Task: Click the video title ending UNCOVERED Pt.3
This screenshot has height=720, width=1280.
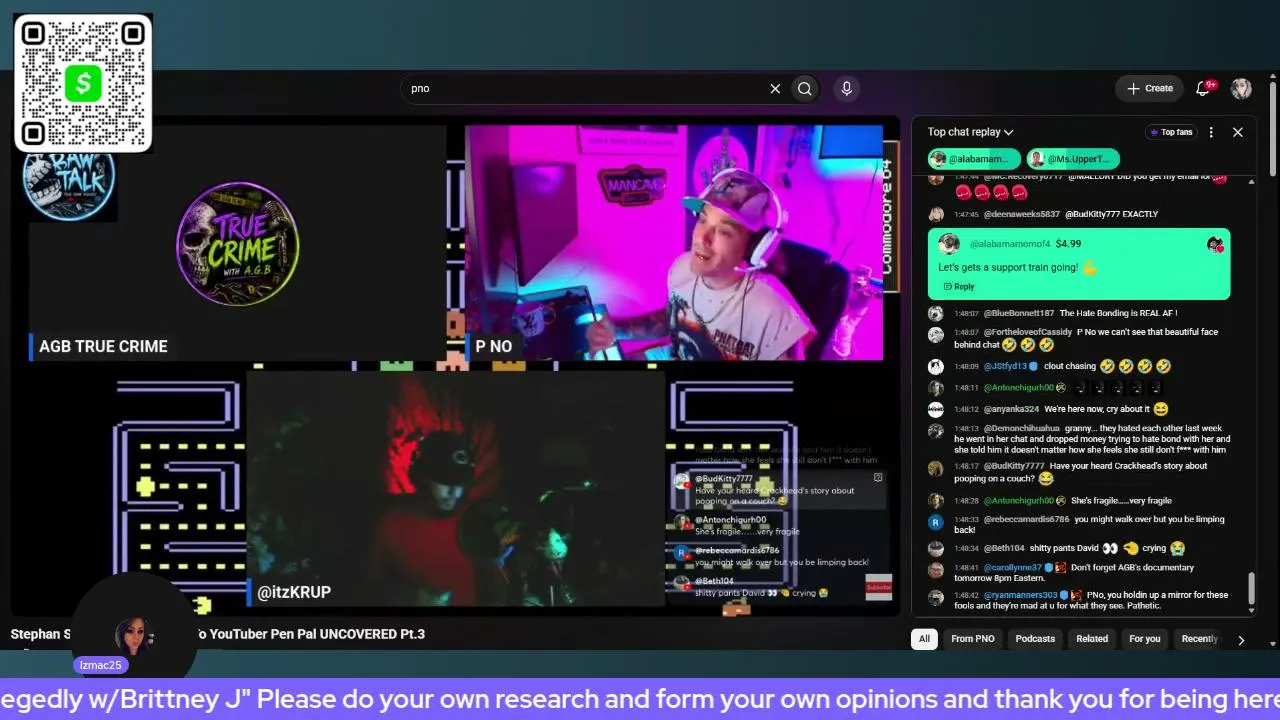Action: coord(218,634)
